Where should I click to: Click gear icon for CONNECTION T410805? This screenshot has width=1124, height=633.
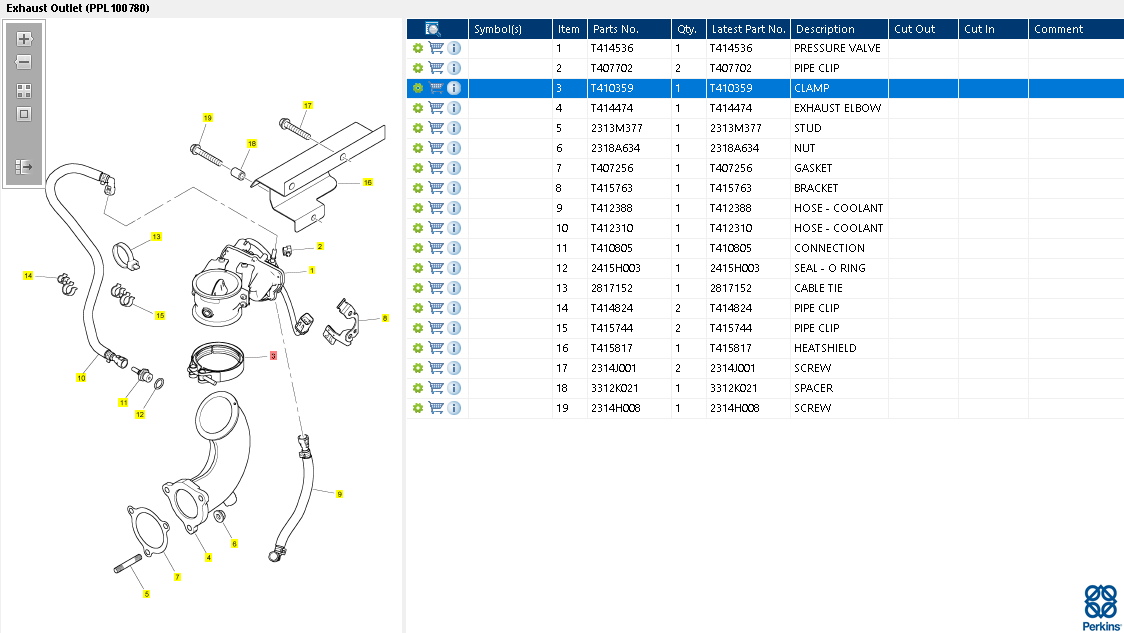418,248
